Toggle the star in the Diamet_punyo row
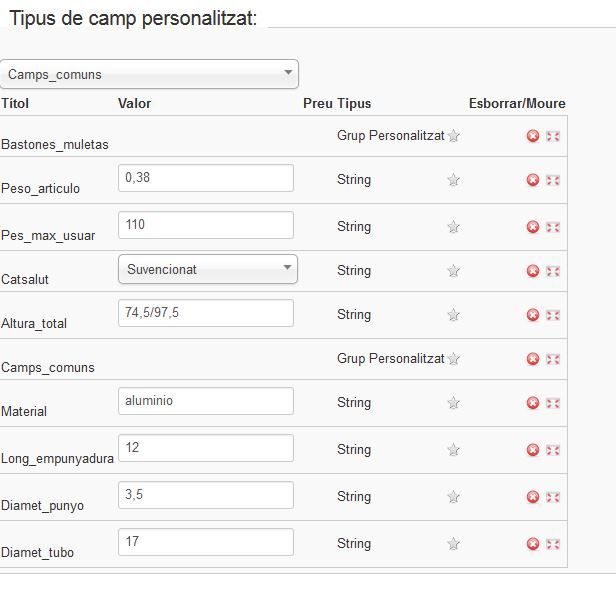 453,497
